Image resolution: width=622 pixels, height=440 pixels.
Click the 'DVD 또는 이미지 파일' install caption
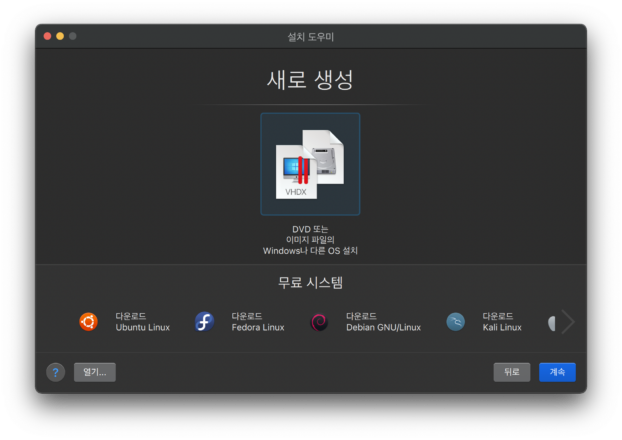pos(310,240)
